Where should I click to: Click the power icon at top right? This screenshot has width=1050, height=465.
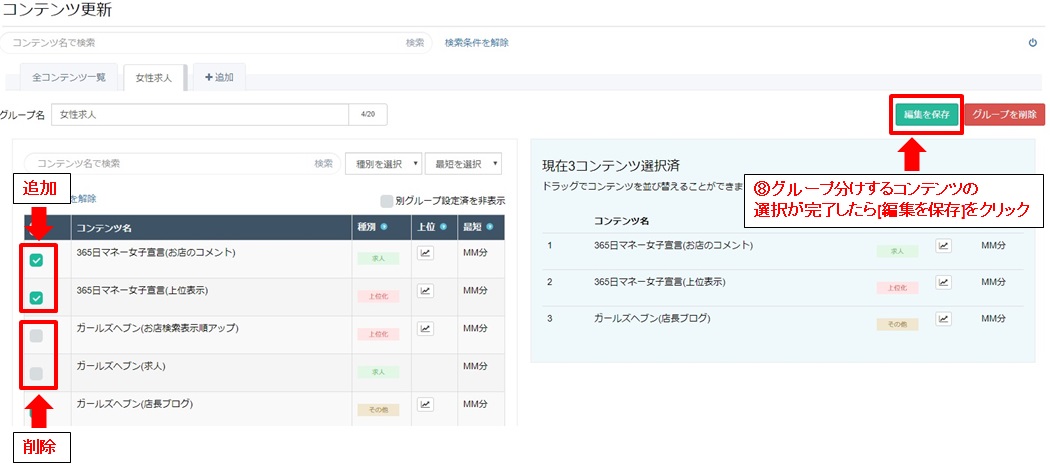click(1032, 43)
